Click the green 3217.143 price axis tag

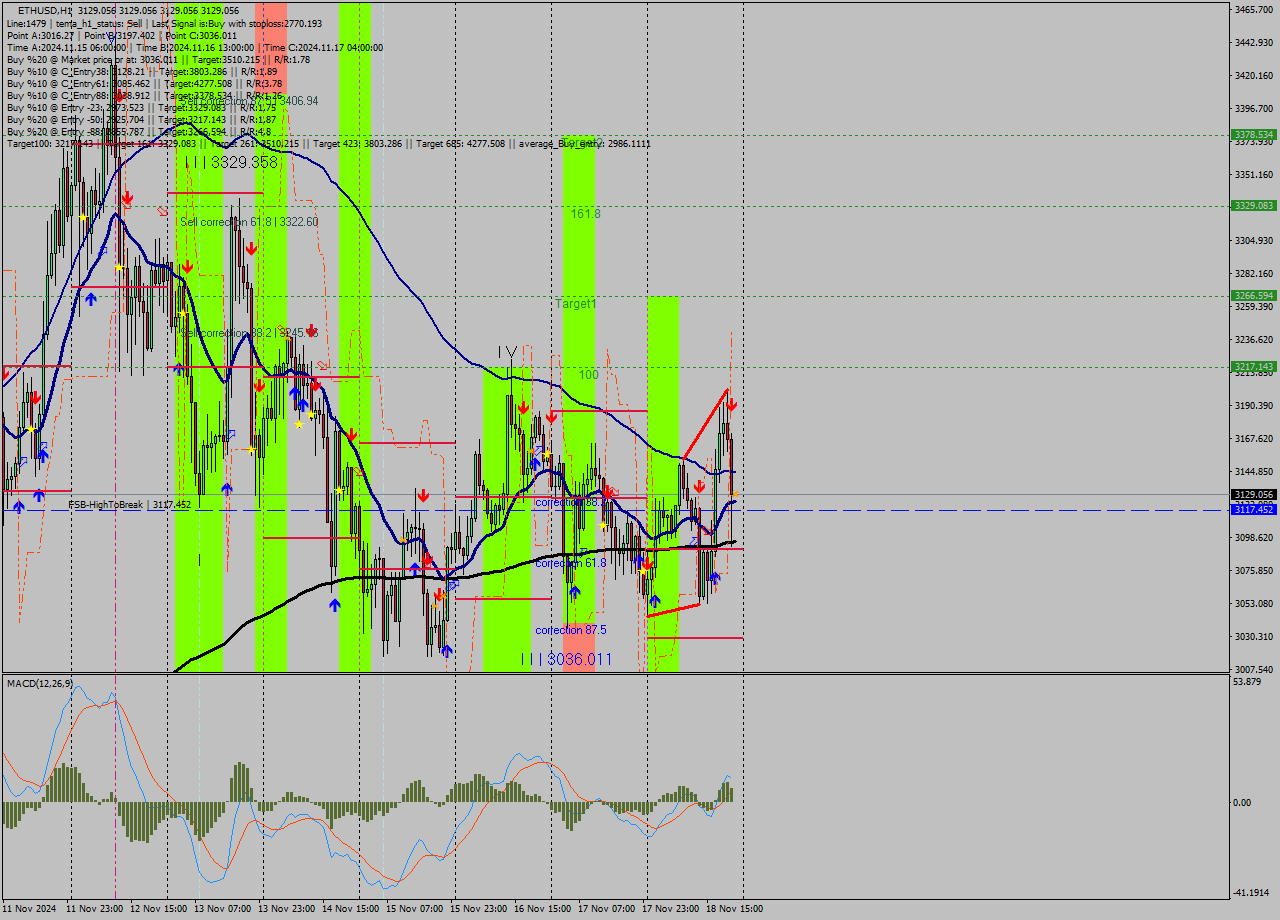tap(1254, 366)
